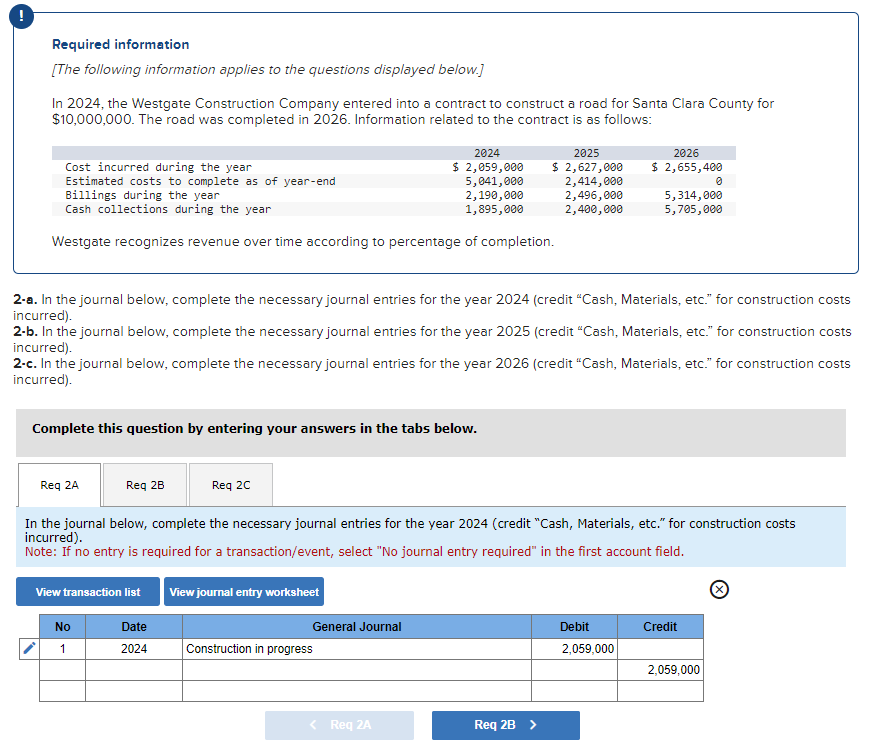Click the No column header

tap(62, 626)
